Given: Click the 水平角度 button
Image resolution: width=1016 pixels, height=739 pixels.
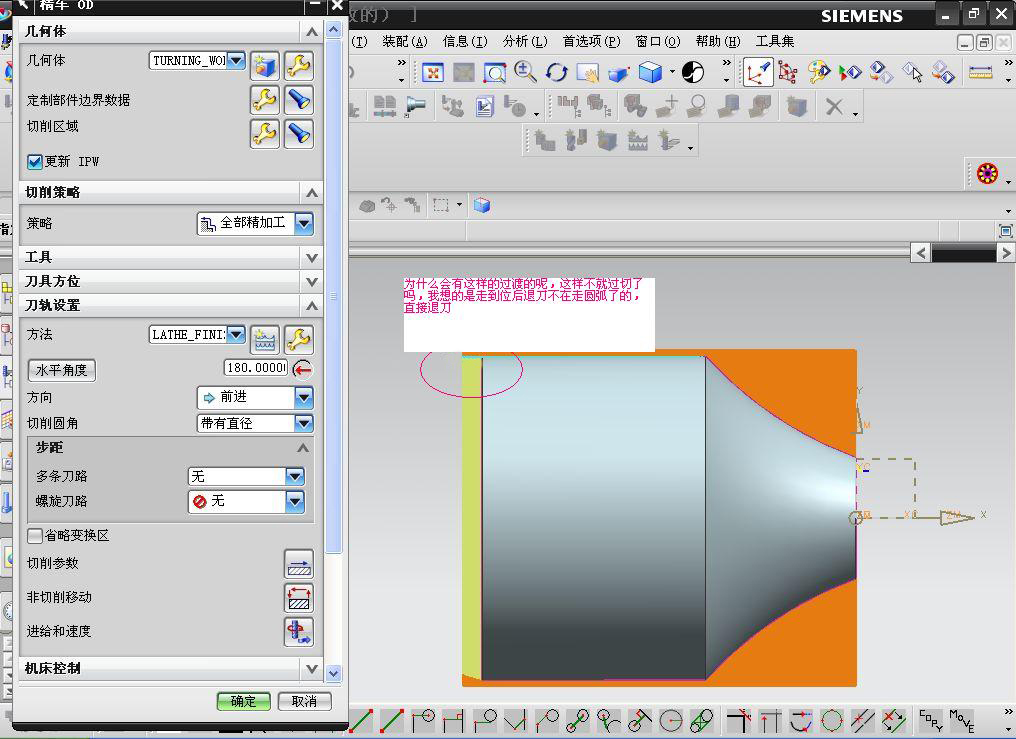Looking at the screenshot, I should (x=62, y=370).
